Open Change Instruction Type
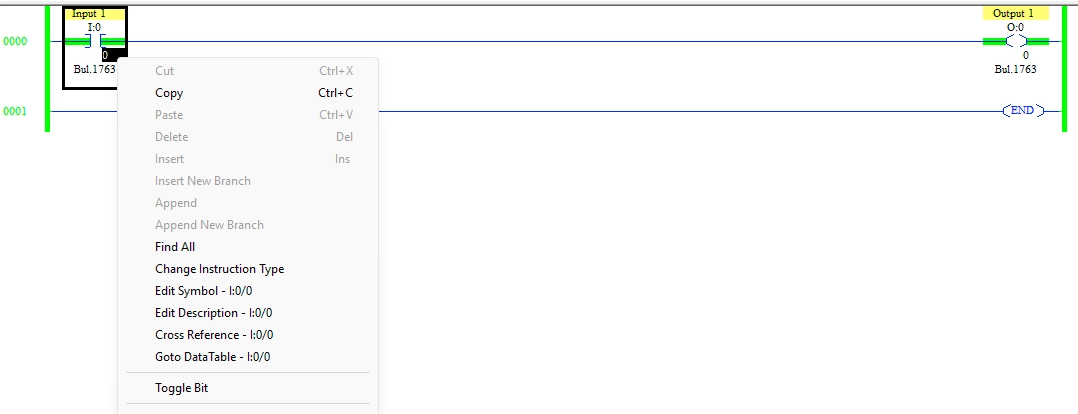1078x414 pixels. click(x=219, y=269)
